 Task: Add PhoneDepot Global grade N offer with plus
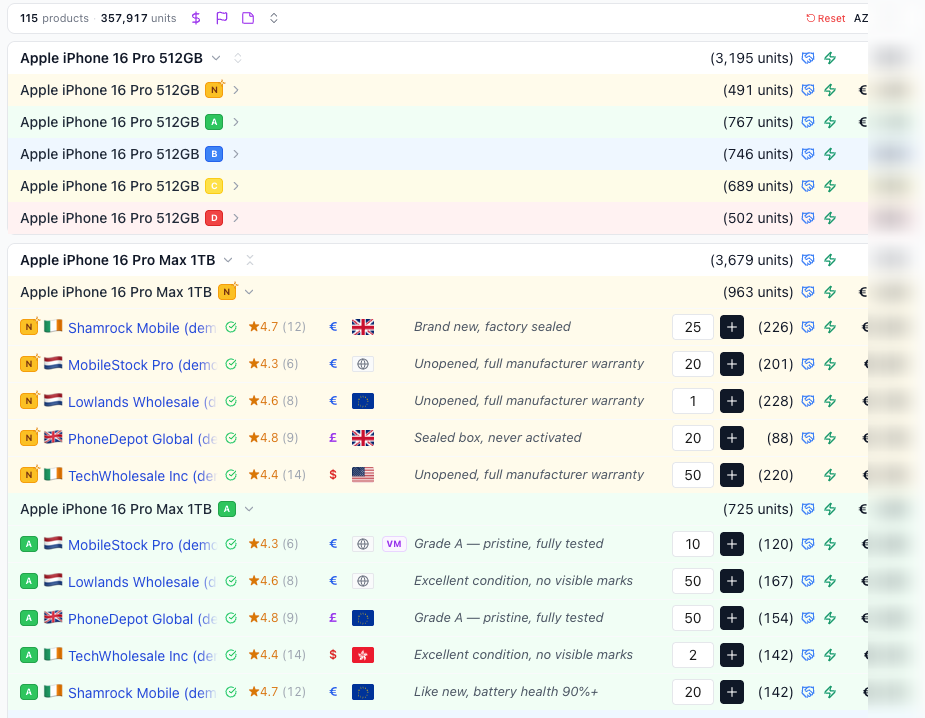(732, 438)
